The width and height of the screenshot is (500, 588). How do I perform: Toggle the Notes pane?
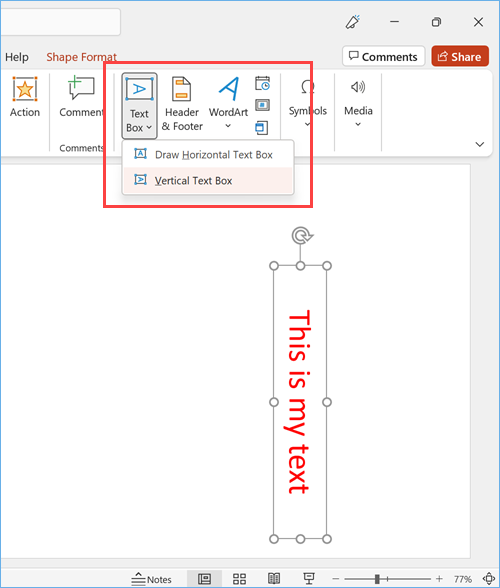point(152,579)
